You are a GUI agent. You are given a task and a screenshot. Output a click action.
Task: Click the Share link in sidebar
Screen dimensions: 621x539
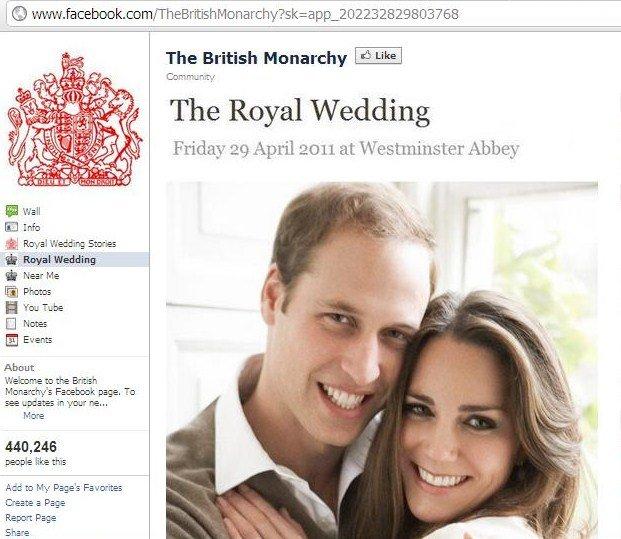[x=17, y=533]
